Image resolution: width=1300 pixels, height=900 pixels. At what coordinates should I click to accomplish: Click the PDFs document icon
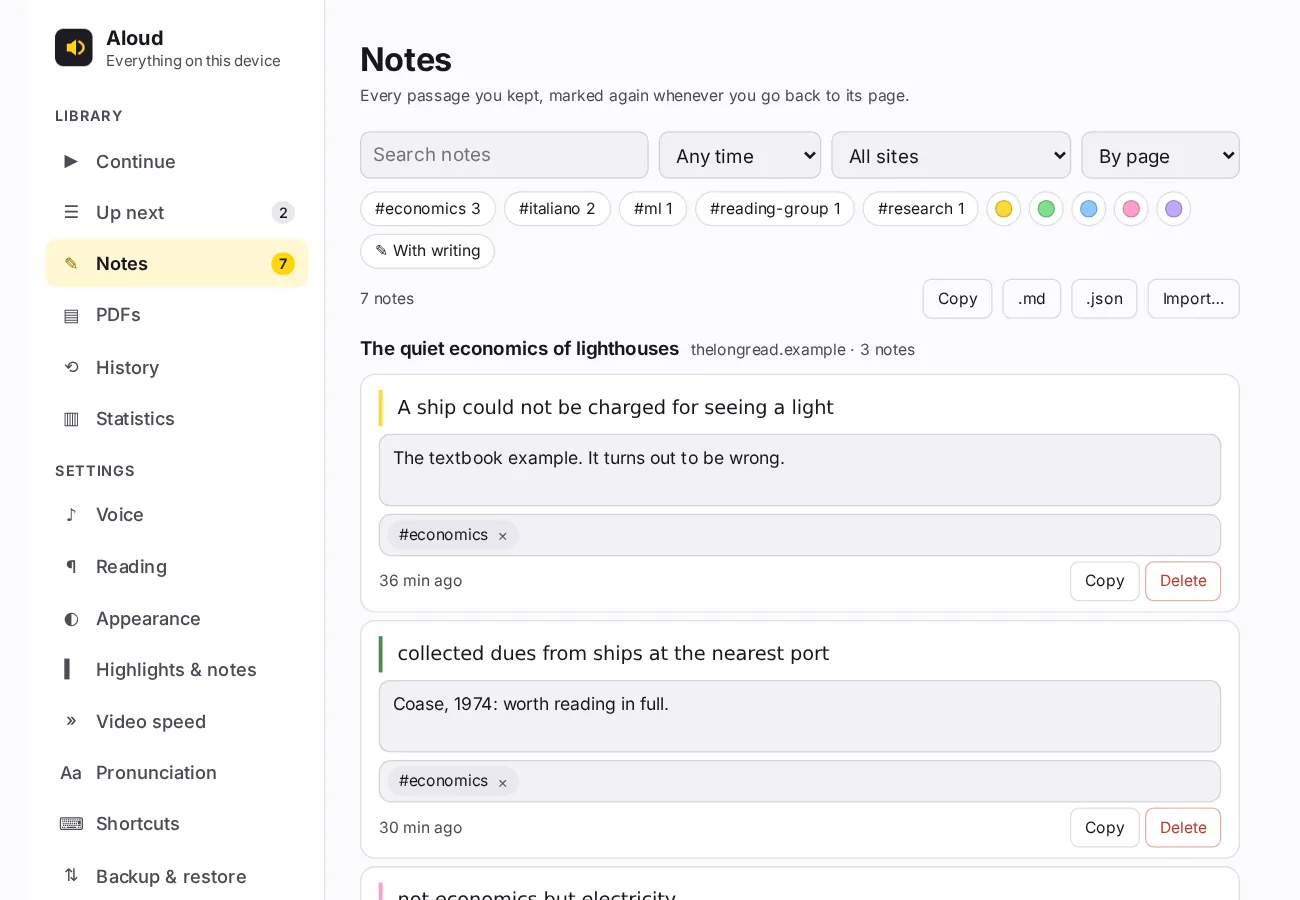71,315
